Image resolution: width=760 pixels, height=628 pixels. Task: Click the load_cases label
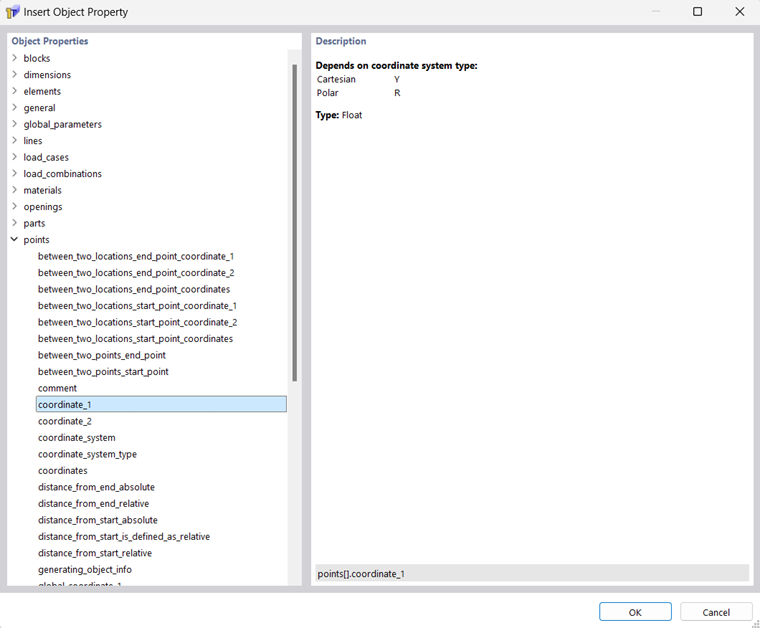[x=46, y=157]
